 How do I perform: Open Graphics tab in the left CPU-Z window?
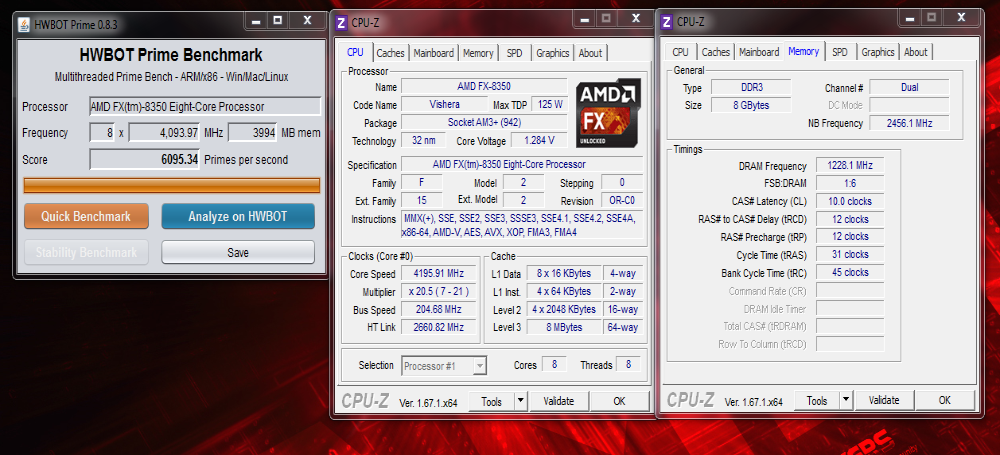point(552,53)
